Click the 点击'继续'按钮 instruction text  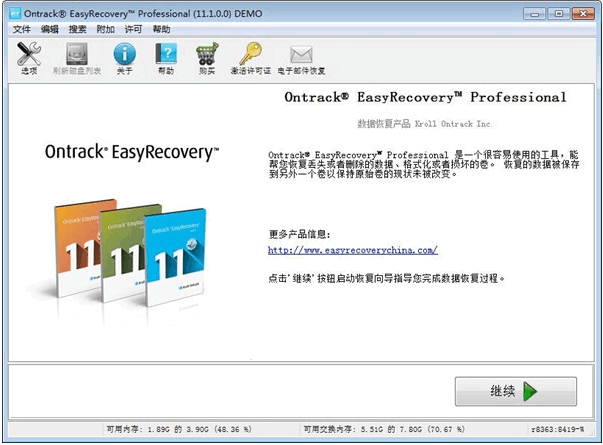click(386, 278)
